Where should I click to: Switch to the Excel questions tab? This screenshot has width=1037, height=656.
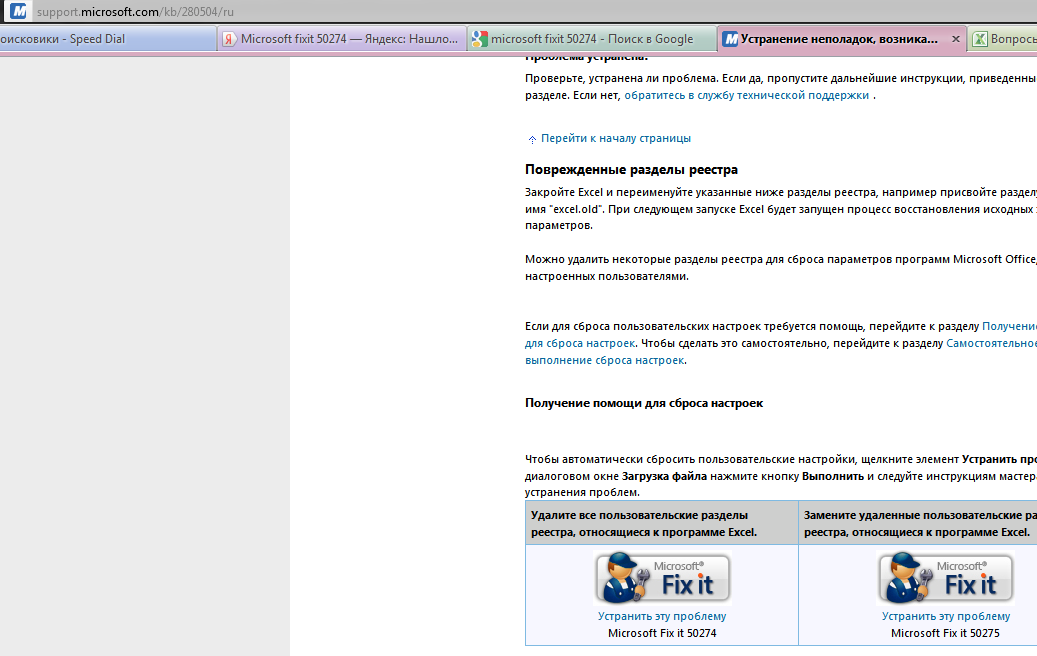[x=1003, y=39]
